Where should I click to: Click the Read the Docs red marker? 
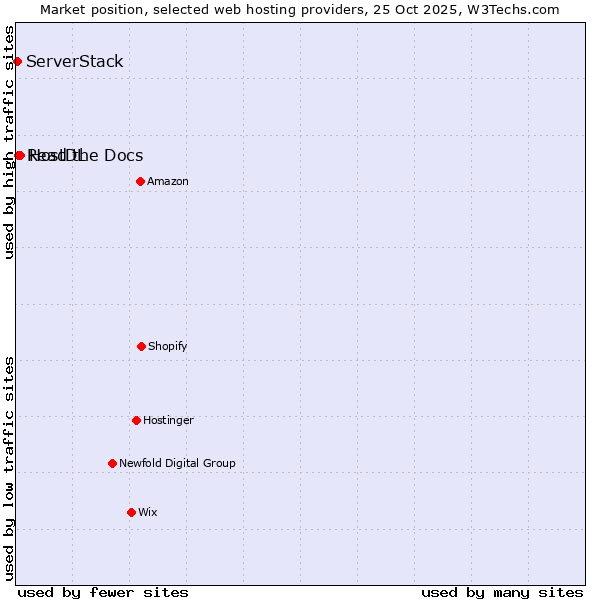19,155
